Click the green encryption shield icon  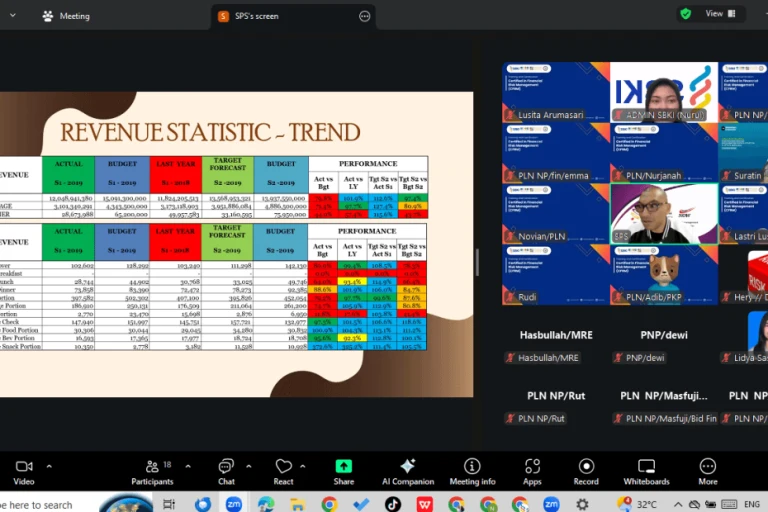tap(686, 14)
